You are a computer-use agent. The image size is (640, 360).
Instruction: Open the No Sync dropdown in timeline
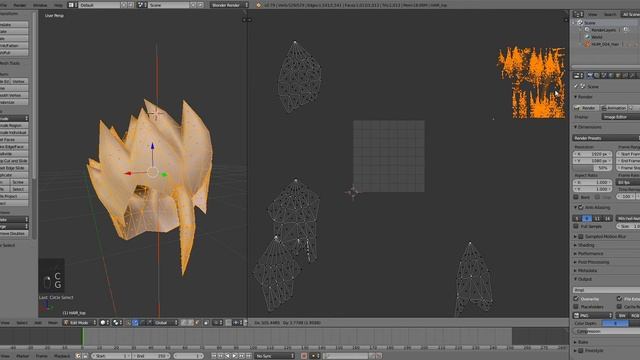point(274,356)
